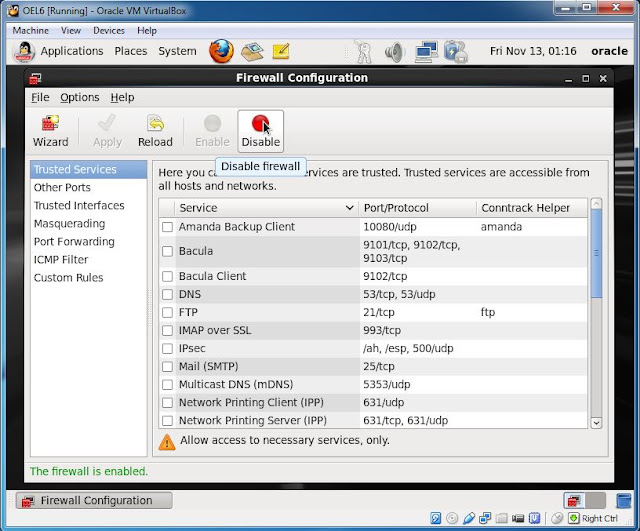Check Multicast DNS (mDNS) checkbox
The width and height of the screenshot is (640, 531).
pos(167,384)
